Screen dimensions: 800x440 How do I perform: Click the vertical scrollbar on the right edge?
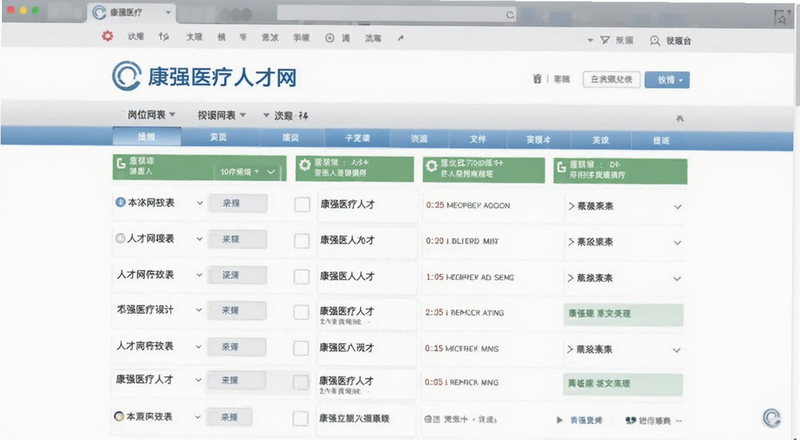pyautogui.click(x=796, y=56)
